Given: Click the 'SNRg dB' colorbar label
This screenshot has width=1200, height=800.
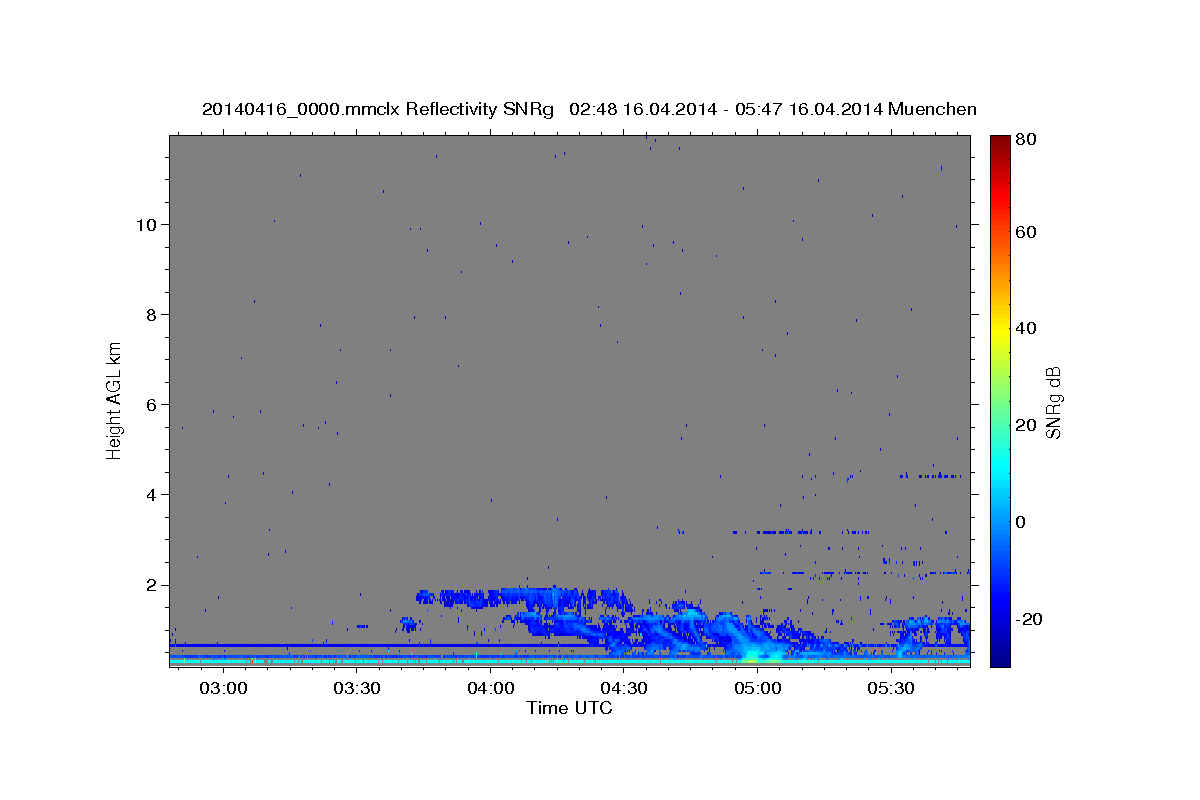Looking at the screenshot, I should click(x=1053, y=402).
